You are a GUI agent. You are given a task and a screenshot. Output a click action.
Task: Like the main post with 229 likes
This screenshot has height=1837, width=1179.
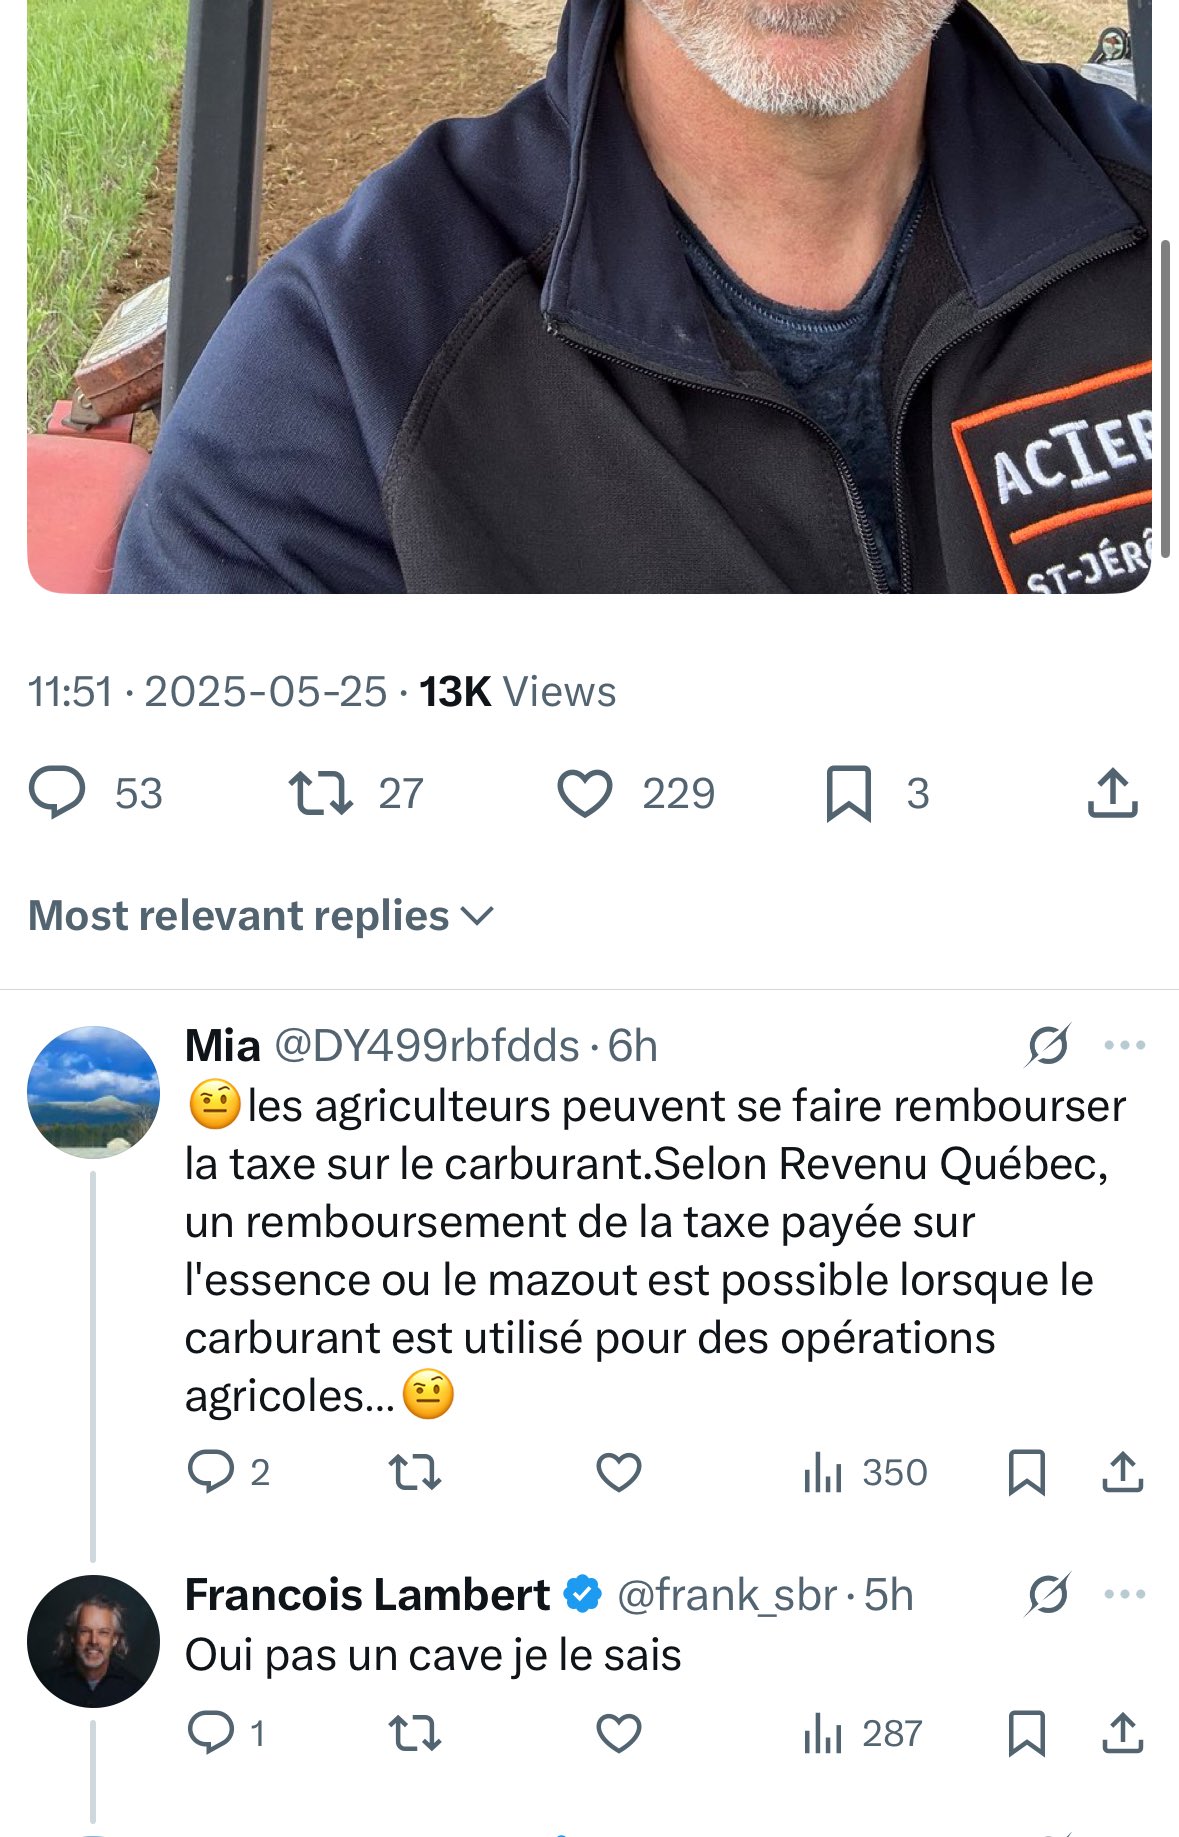(635, 794)
